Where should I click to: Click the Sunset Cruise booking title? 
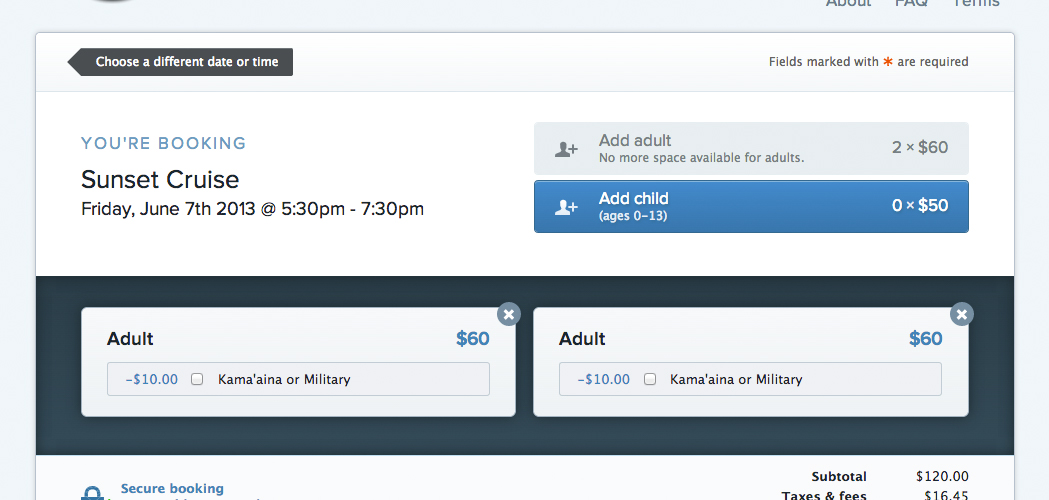click(x=160, y=179)
